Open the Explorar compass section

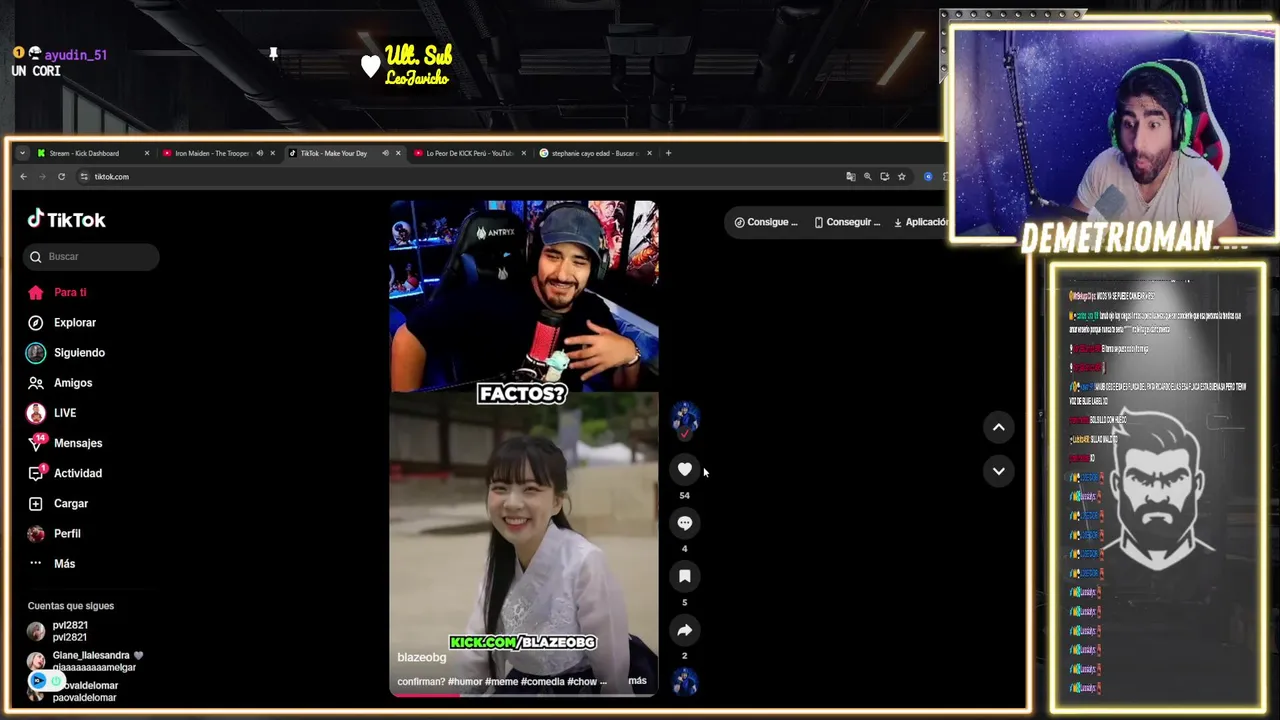point(62,322)
